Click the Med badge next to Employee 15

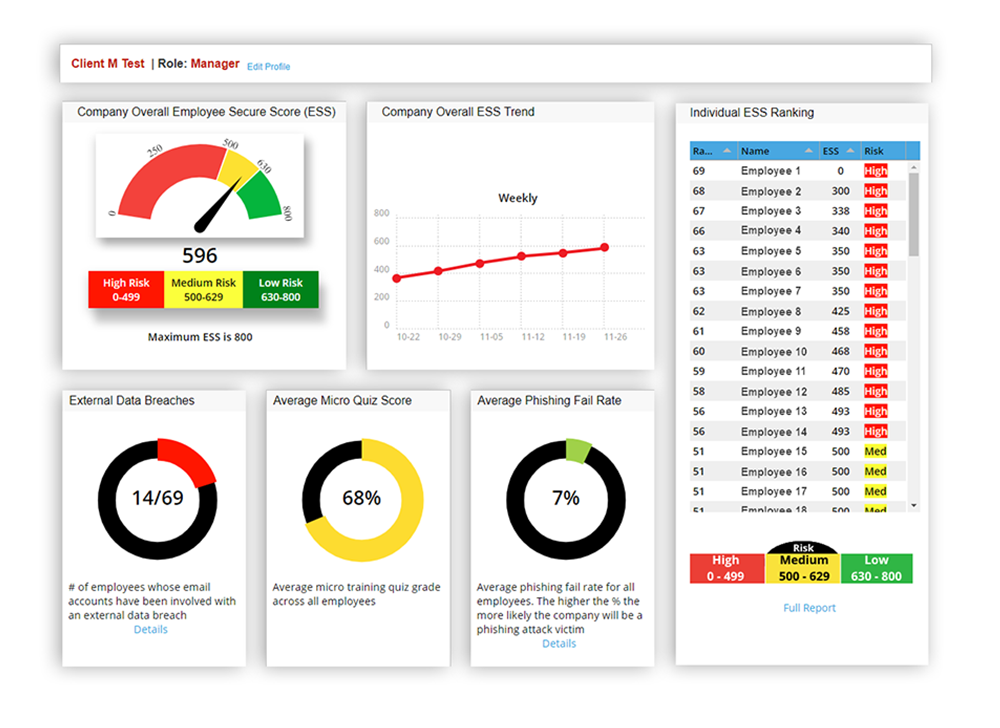click(x=875, y=451)
